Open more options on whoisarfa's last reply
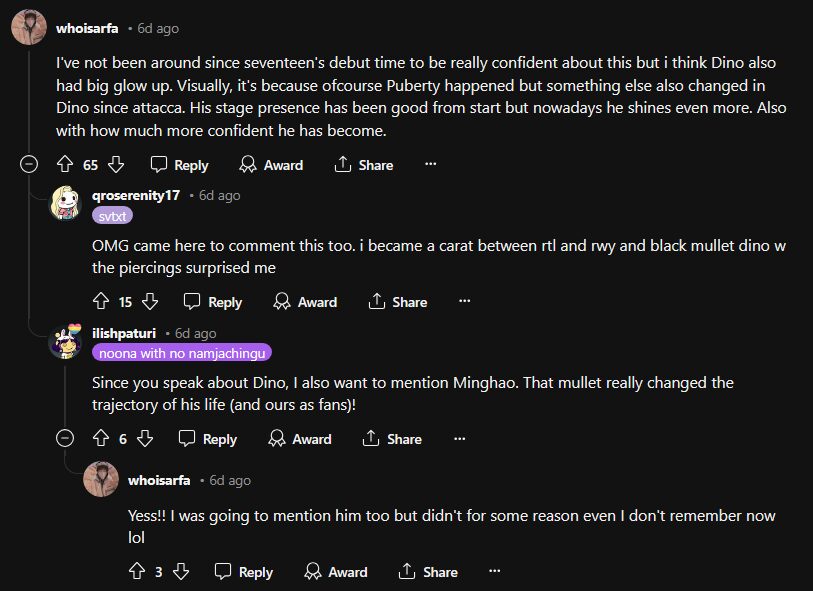This screenshot has height=591, width=813. click(x=494, y=572)
